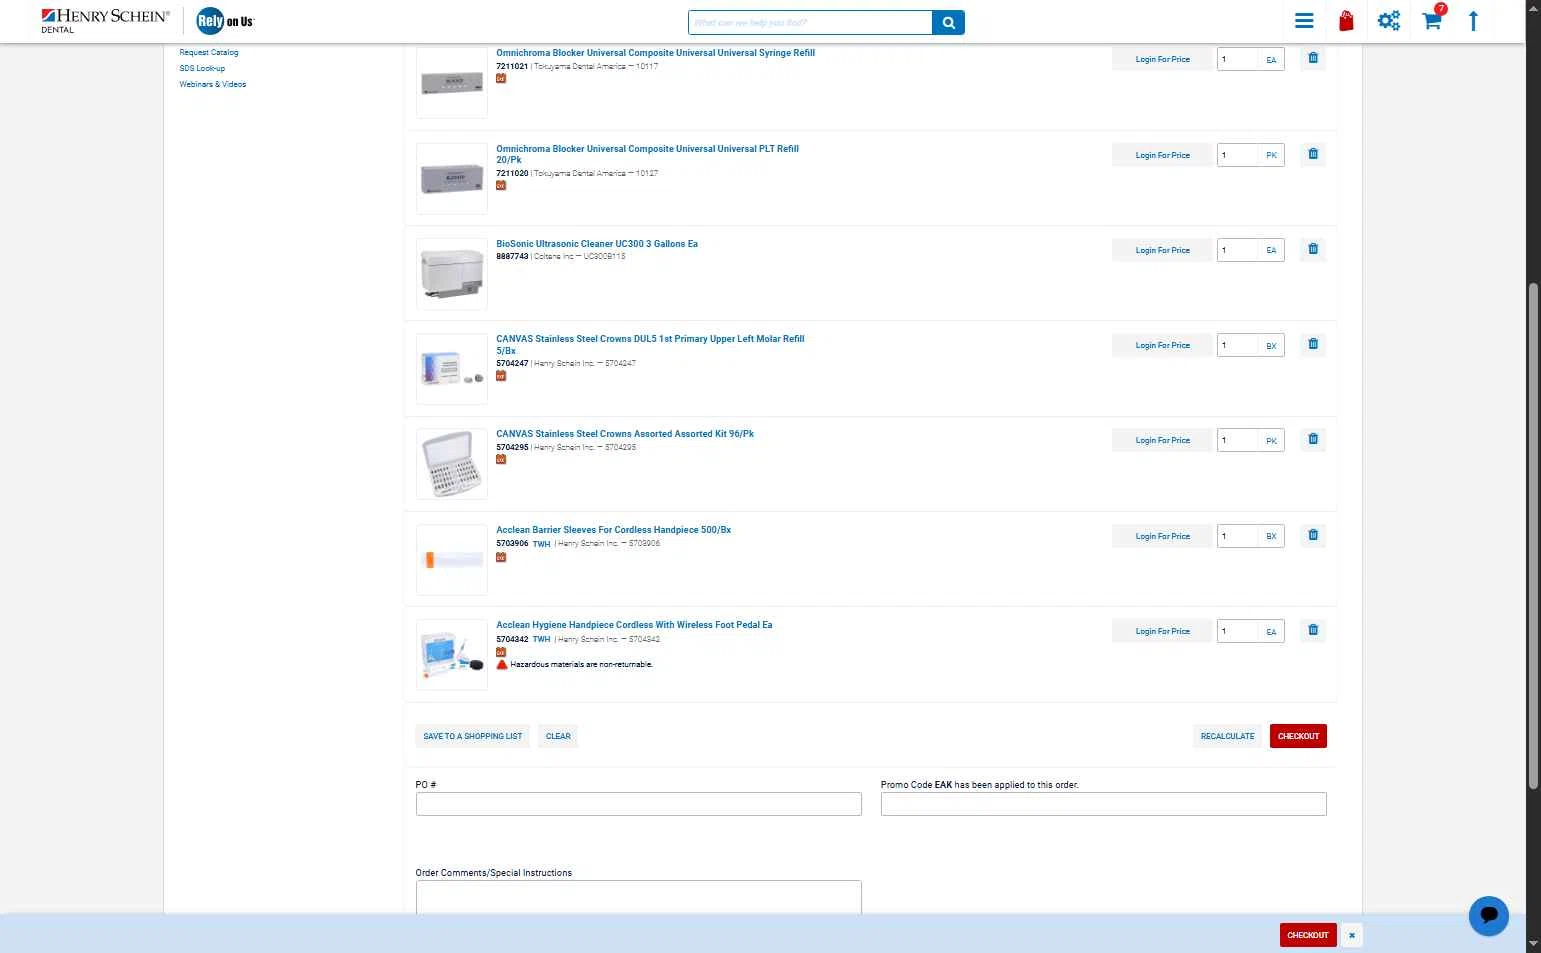Click Login For Price for Omnichroma Syringe

tap(1162, 59)
